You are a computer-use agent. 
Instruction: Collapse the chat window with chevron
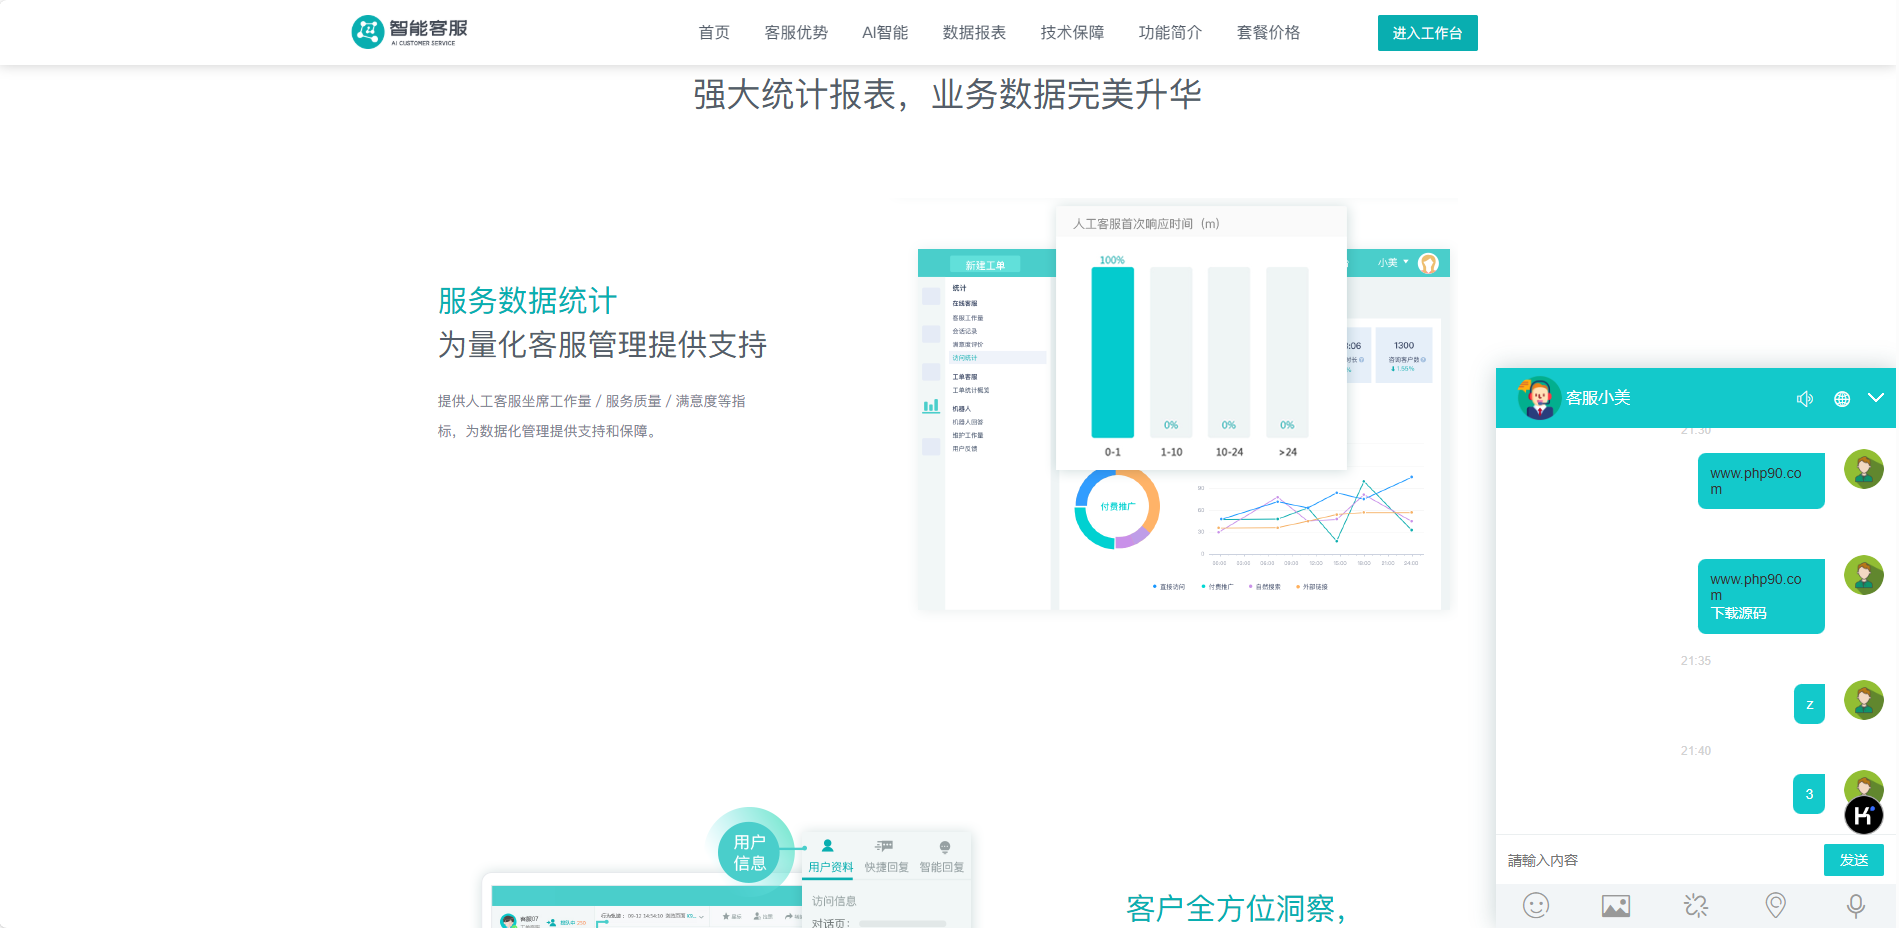tap(1875, 398)
